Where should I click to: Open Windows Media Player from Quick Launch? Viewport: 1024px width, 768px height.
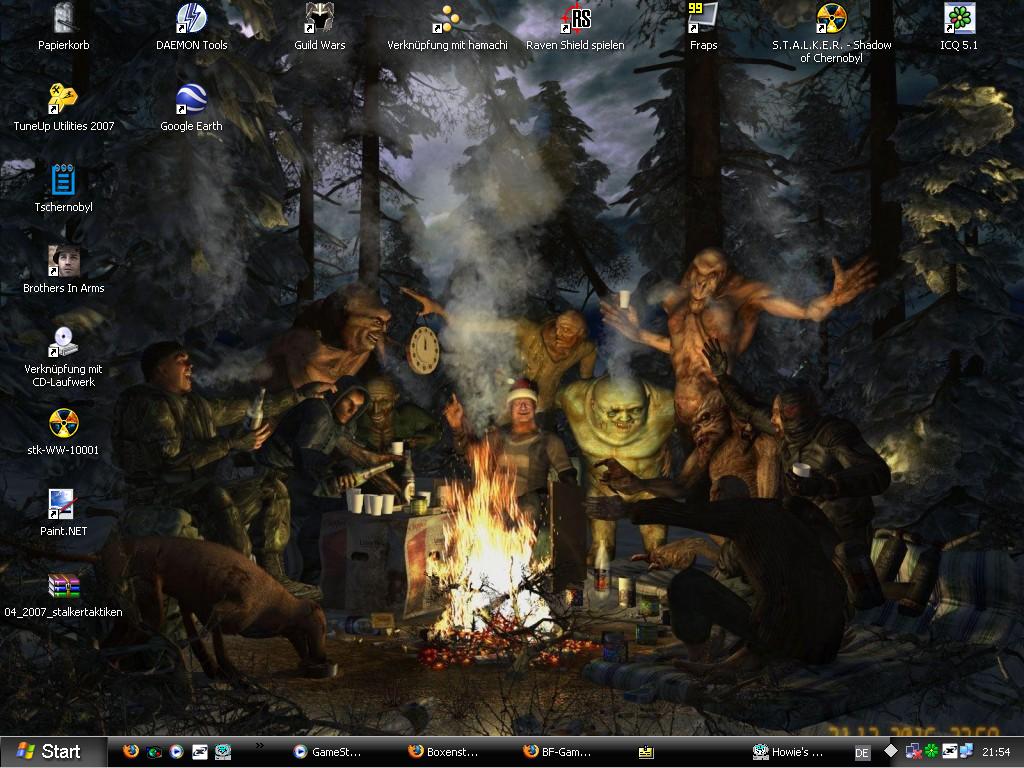pos(176,752)
